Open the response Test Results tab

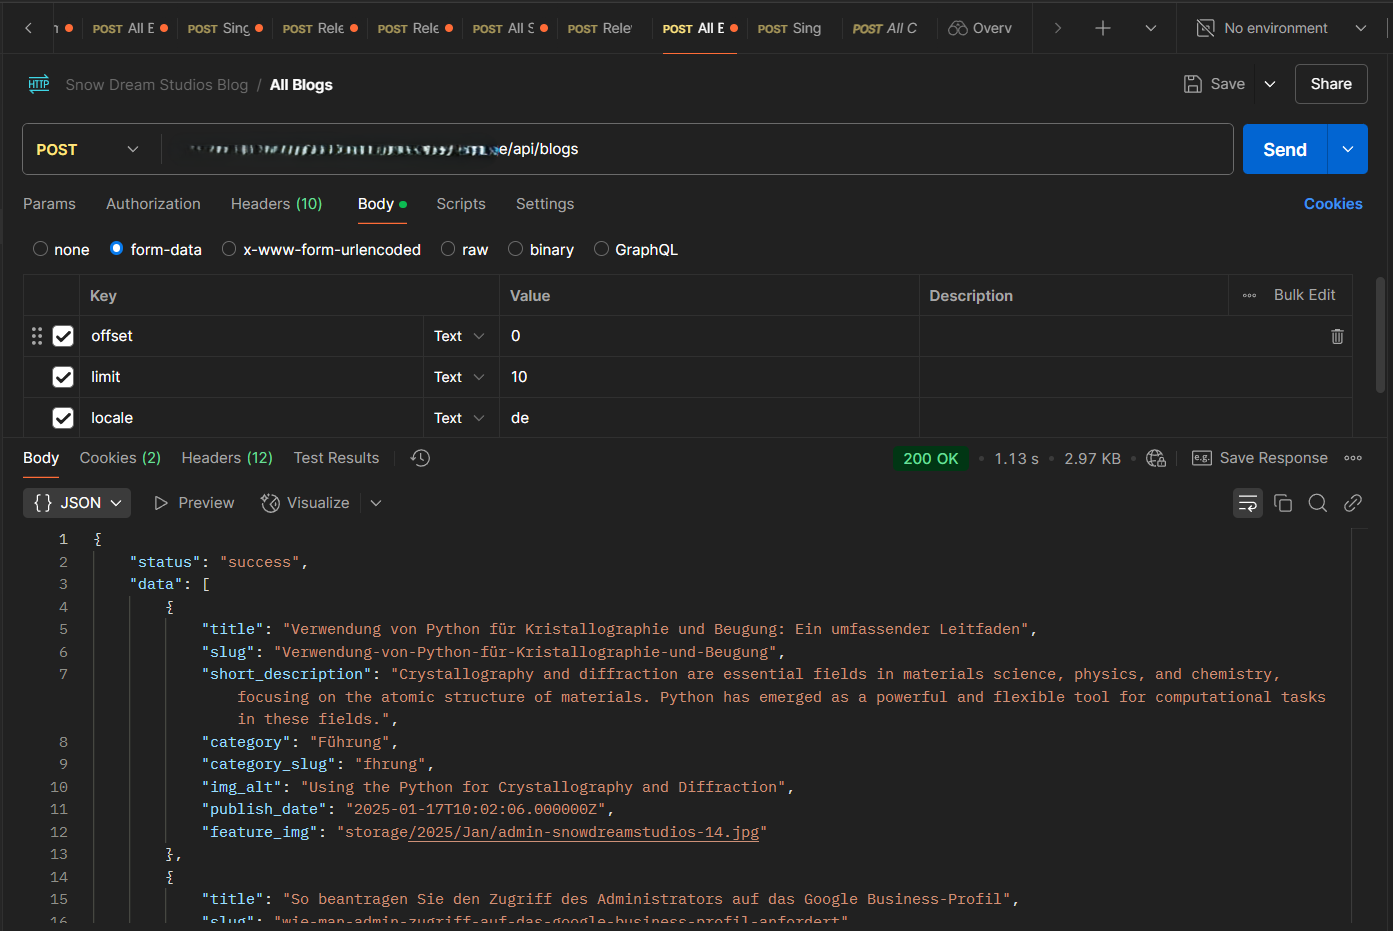pos(336,458)
